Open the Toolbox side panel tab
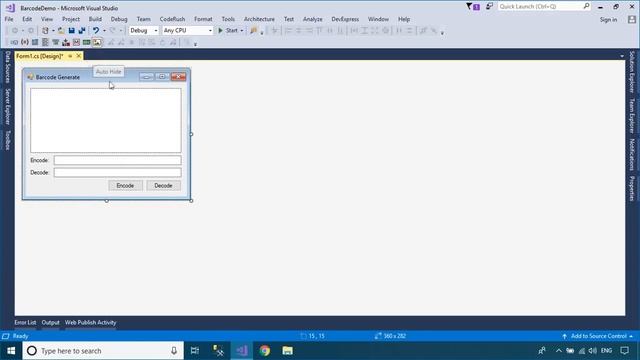The height and width of the screenshot is (360, 640). (7, 140)
